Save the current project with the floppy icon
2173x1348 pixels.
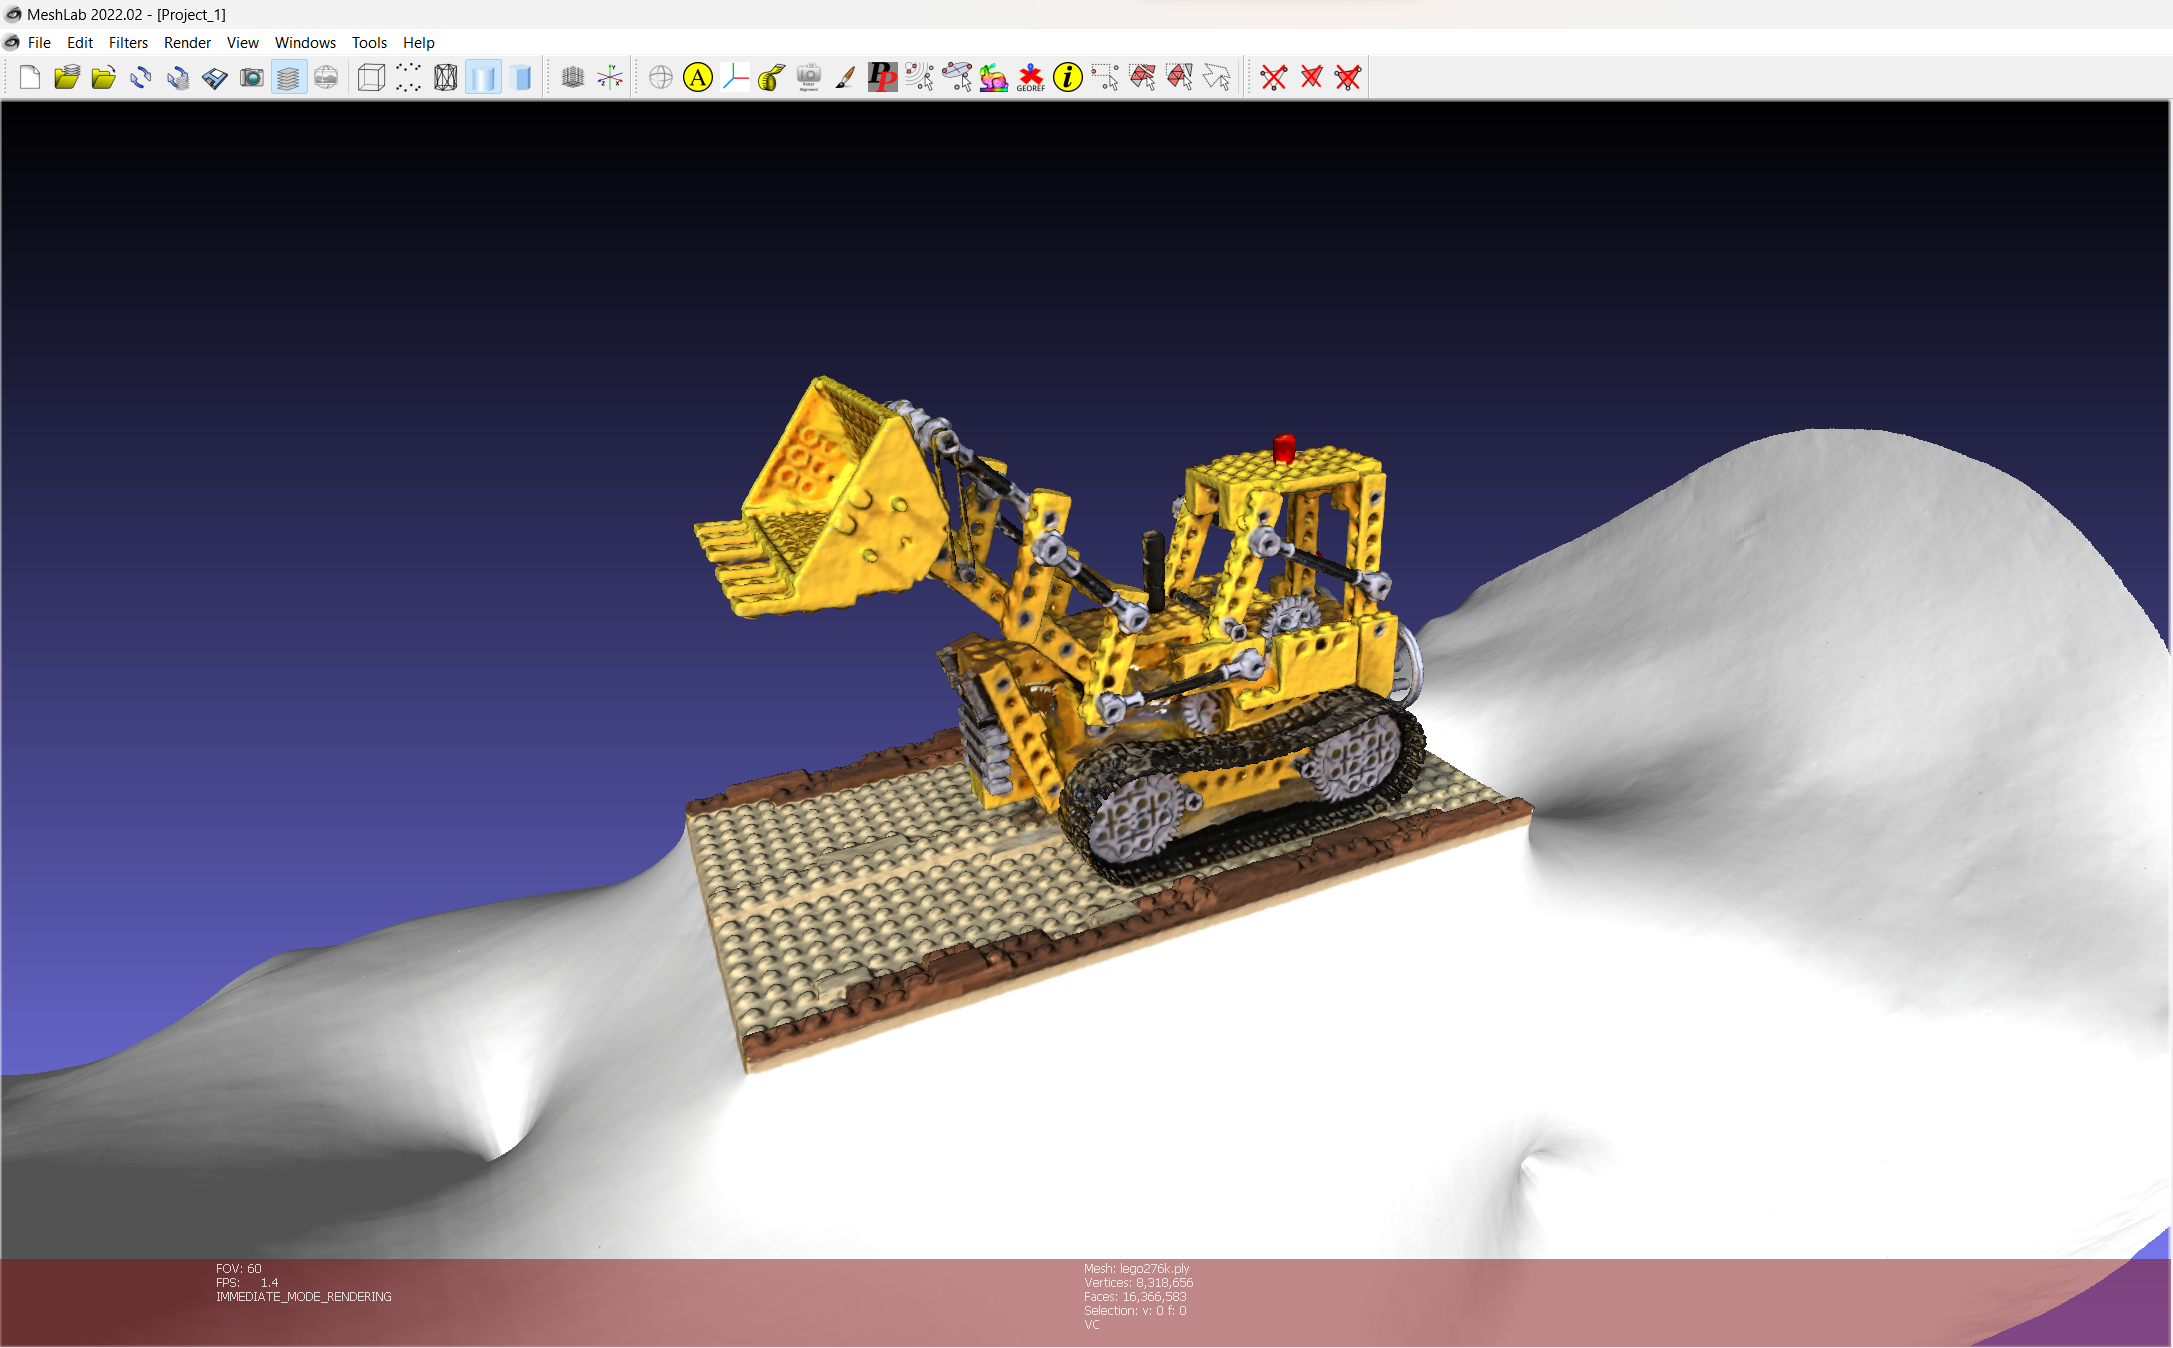point(215,77)
